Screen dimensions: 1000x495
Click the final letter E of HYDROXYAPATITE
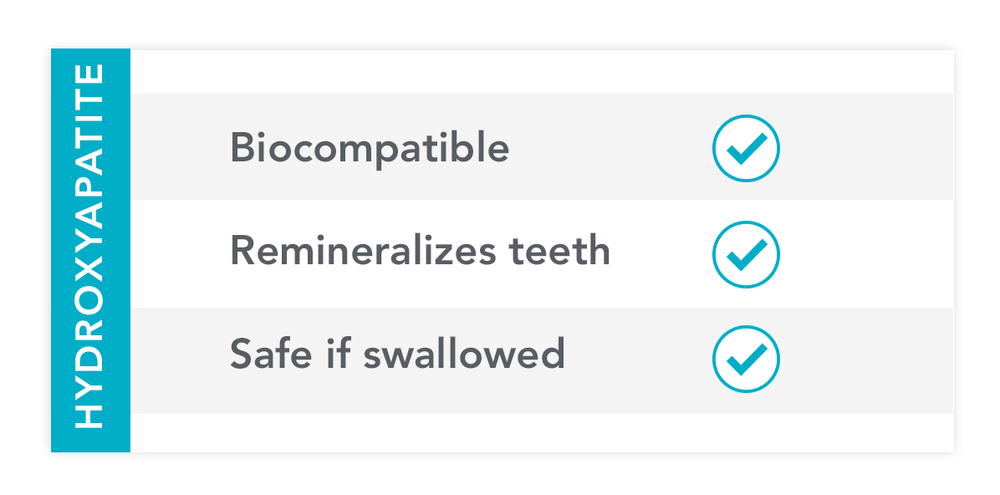91,76
